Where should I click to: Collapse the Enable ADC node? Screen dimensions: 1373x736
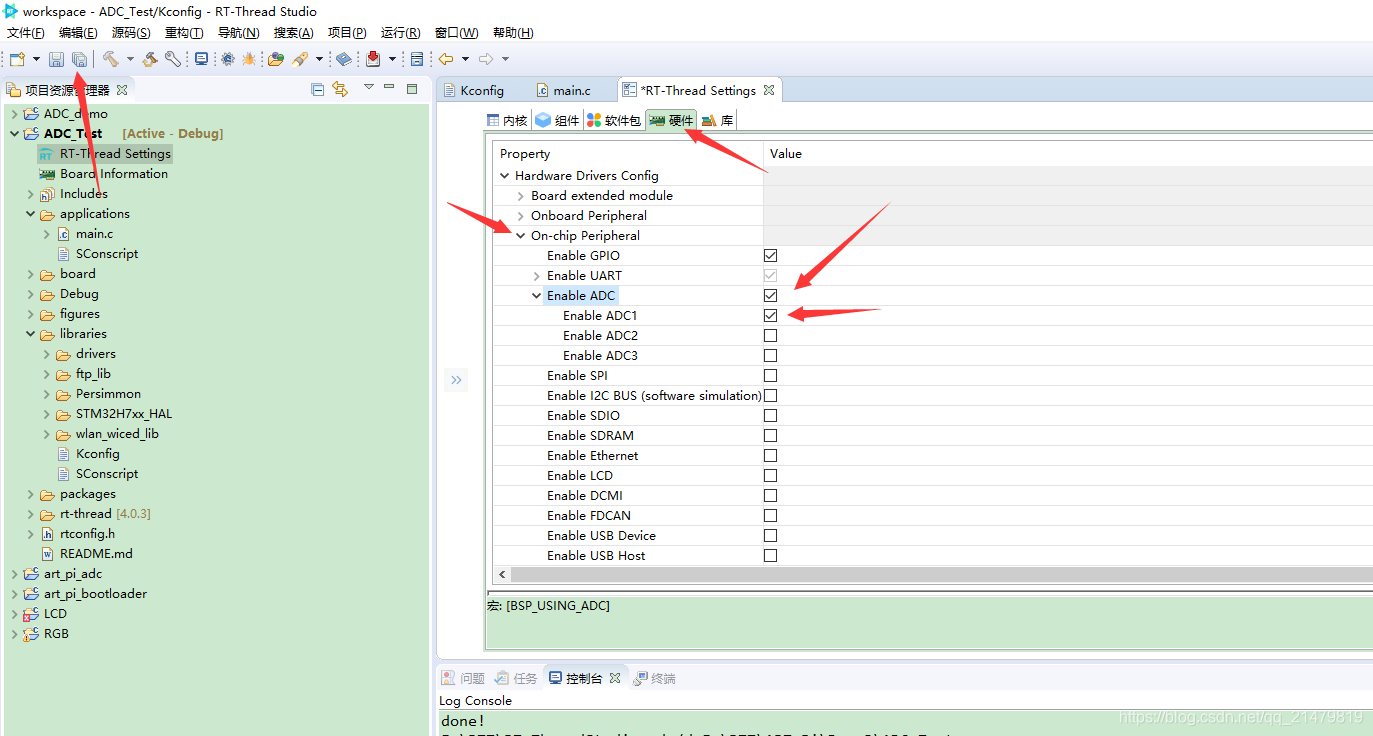pos(537,296)
